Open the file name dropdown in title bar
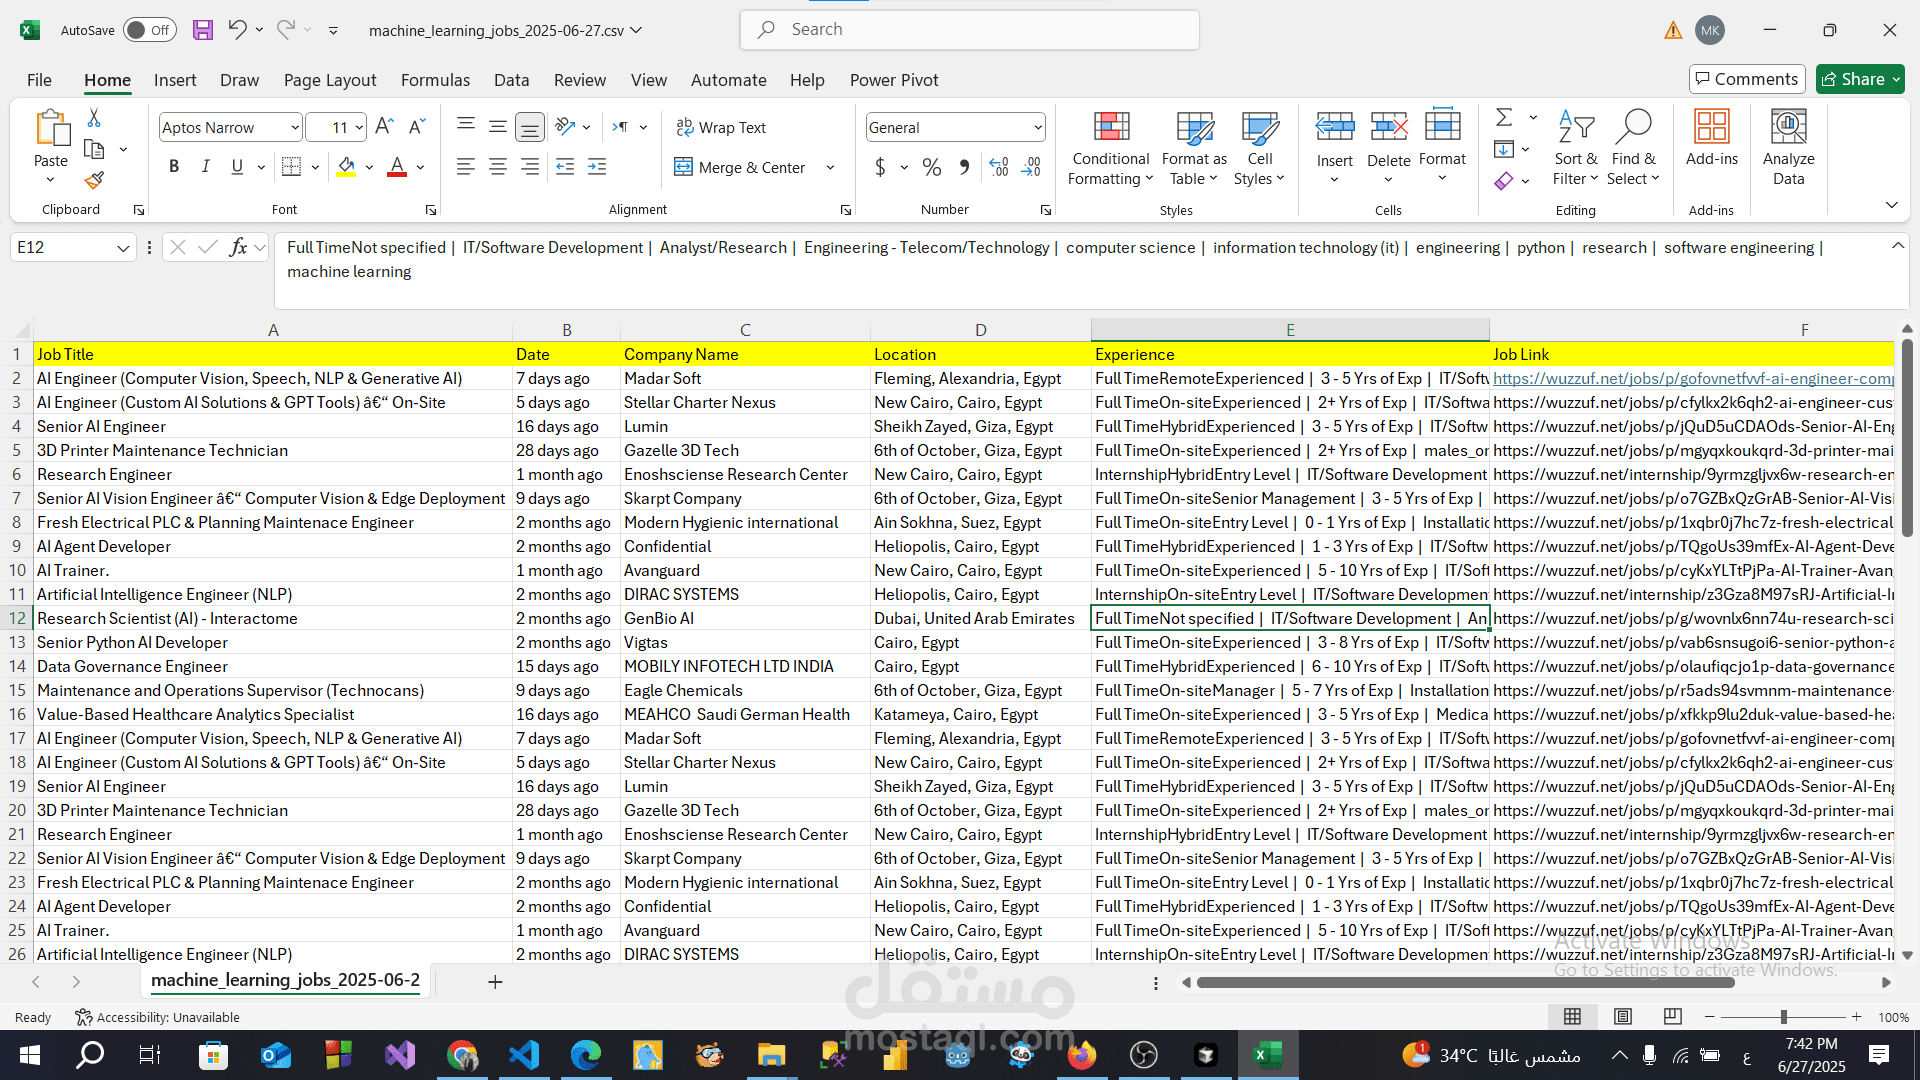 point(636,30)
